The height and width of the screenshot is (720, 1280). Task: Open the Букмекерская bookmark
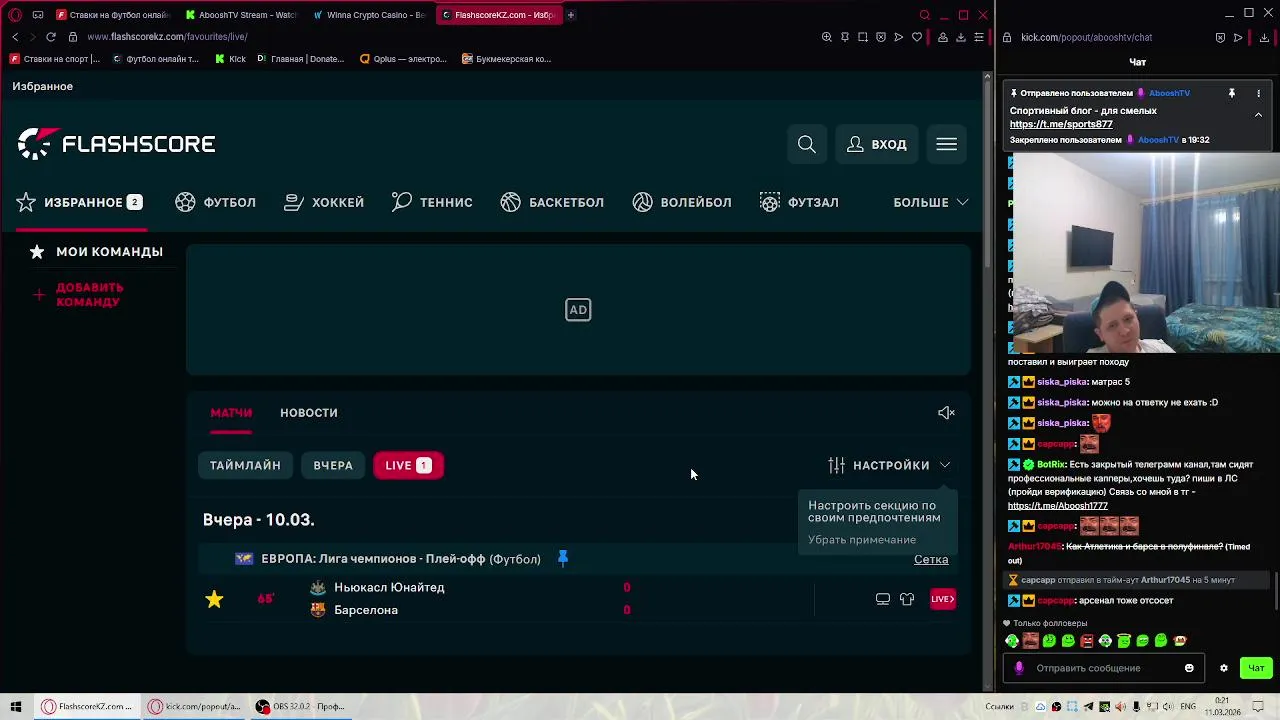click(x=506, y=59)
